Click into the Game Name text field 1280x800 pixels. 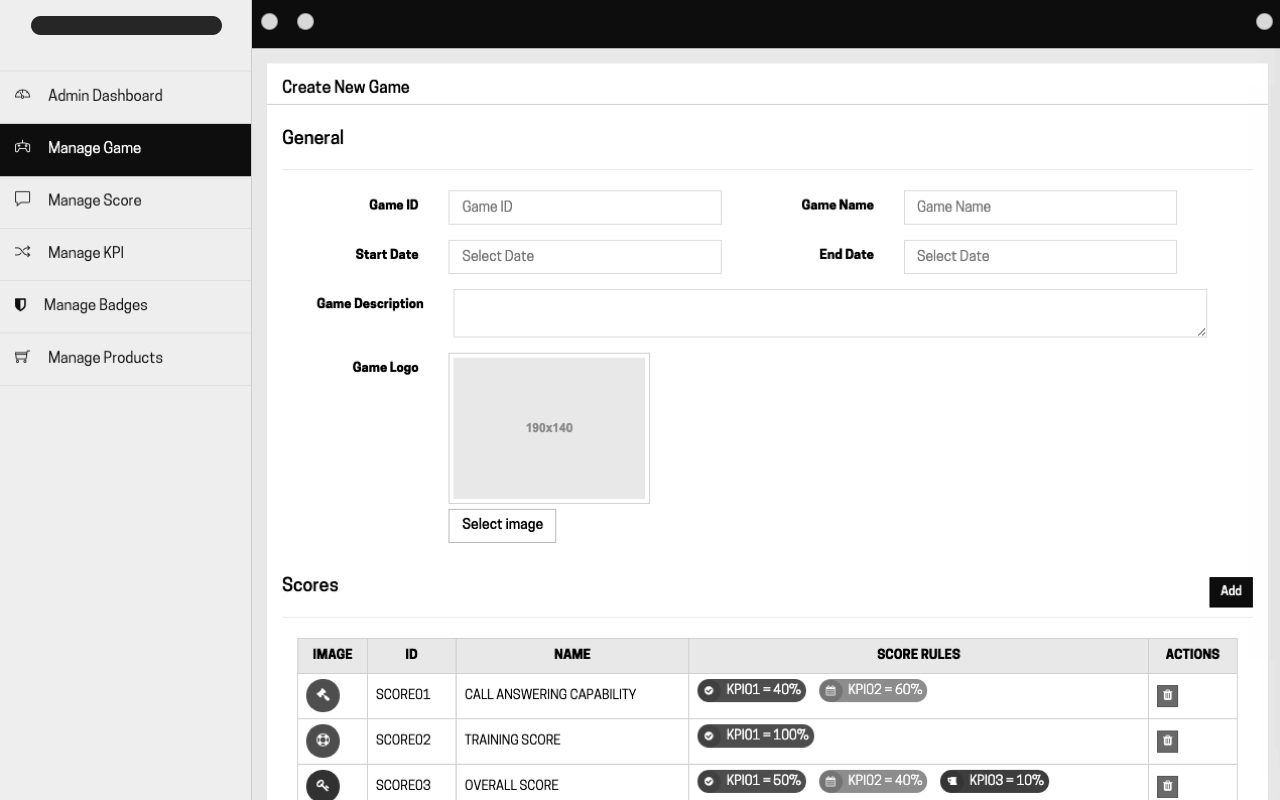(1039, 207)
